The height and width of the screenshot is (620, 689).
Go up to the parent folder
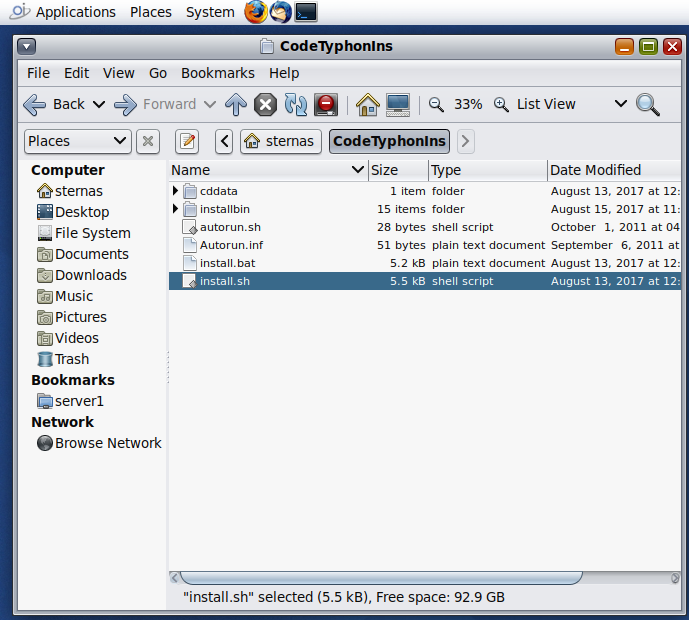point(236,105)
